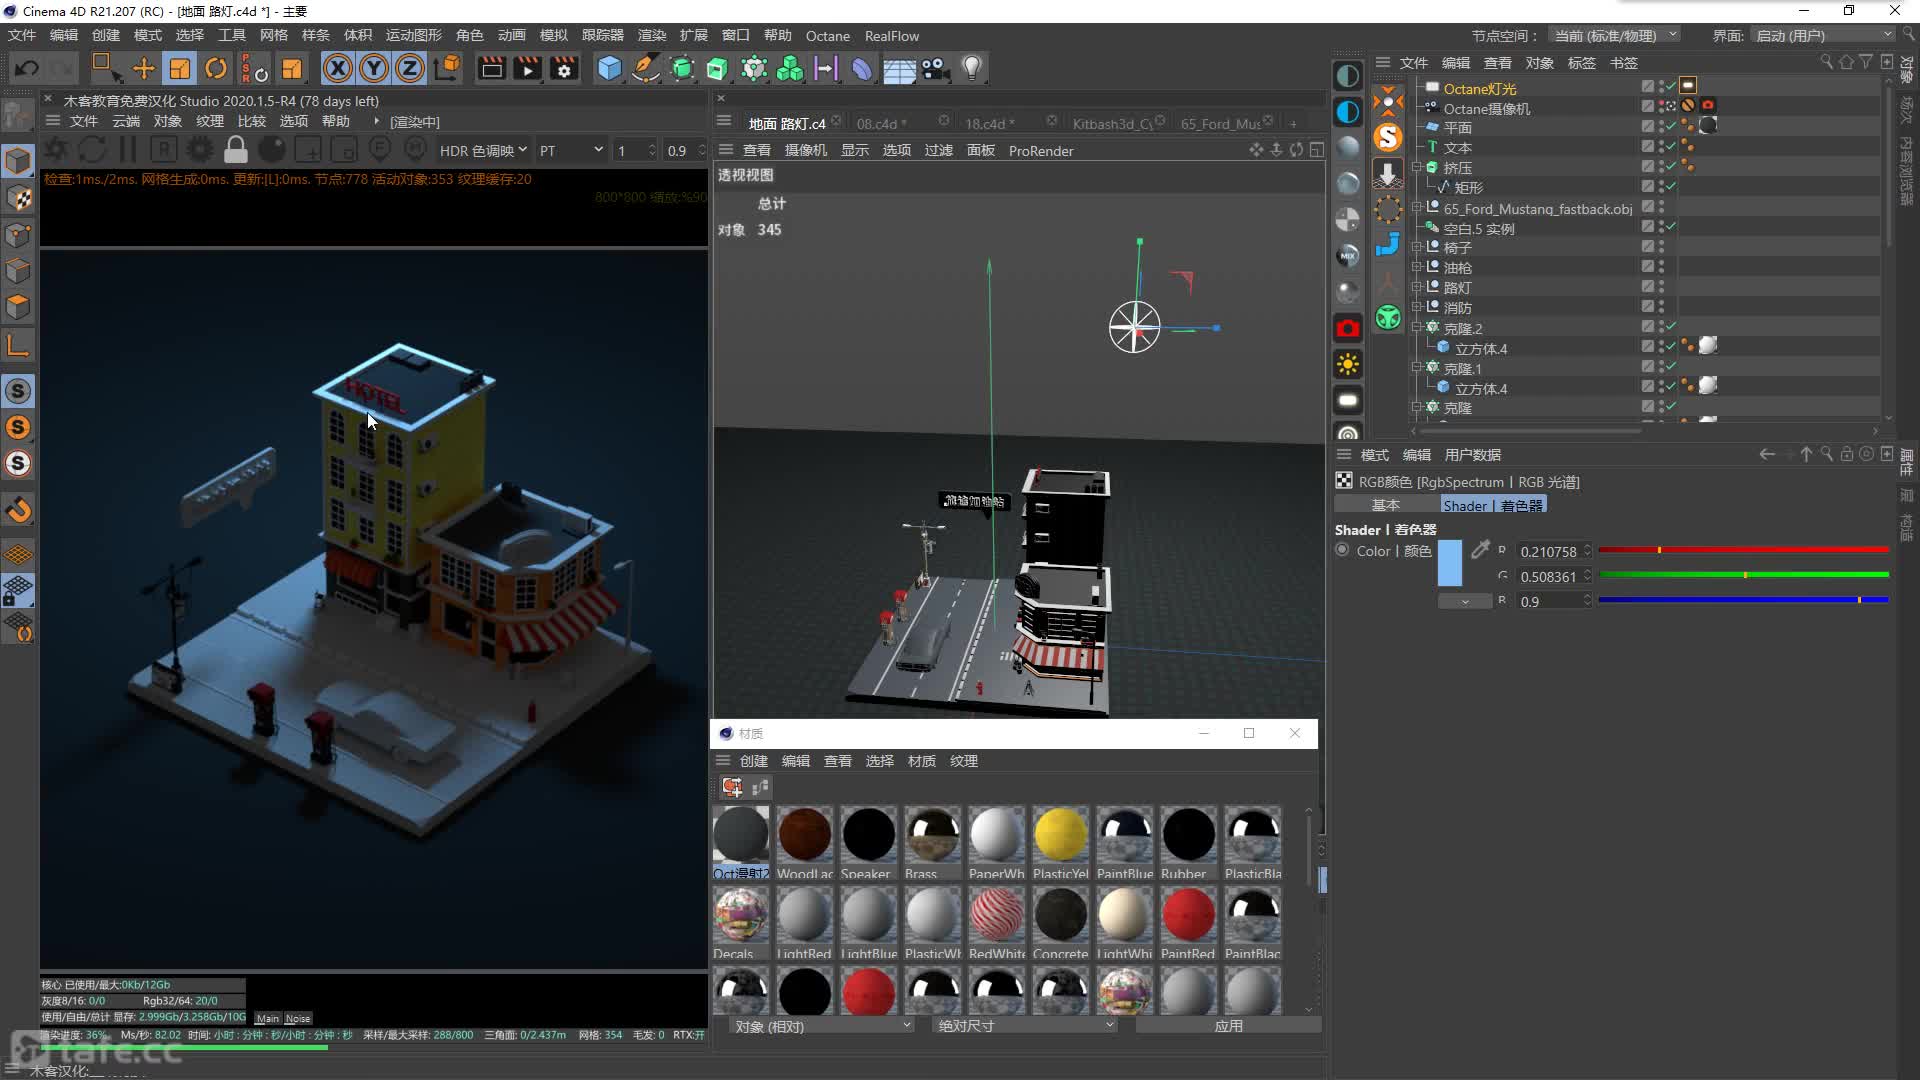Viewport: 1920px width, 1080px height.
Task: Pause the Octane live render
Action: click(x=128, y=150)
